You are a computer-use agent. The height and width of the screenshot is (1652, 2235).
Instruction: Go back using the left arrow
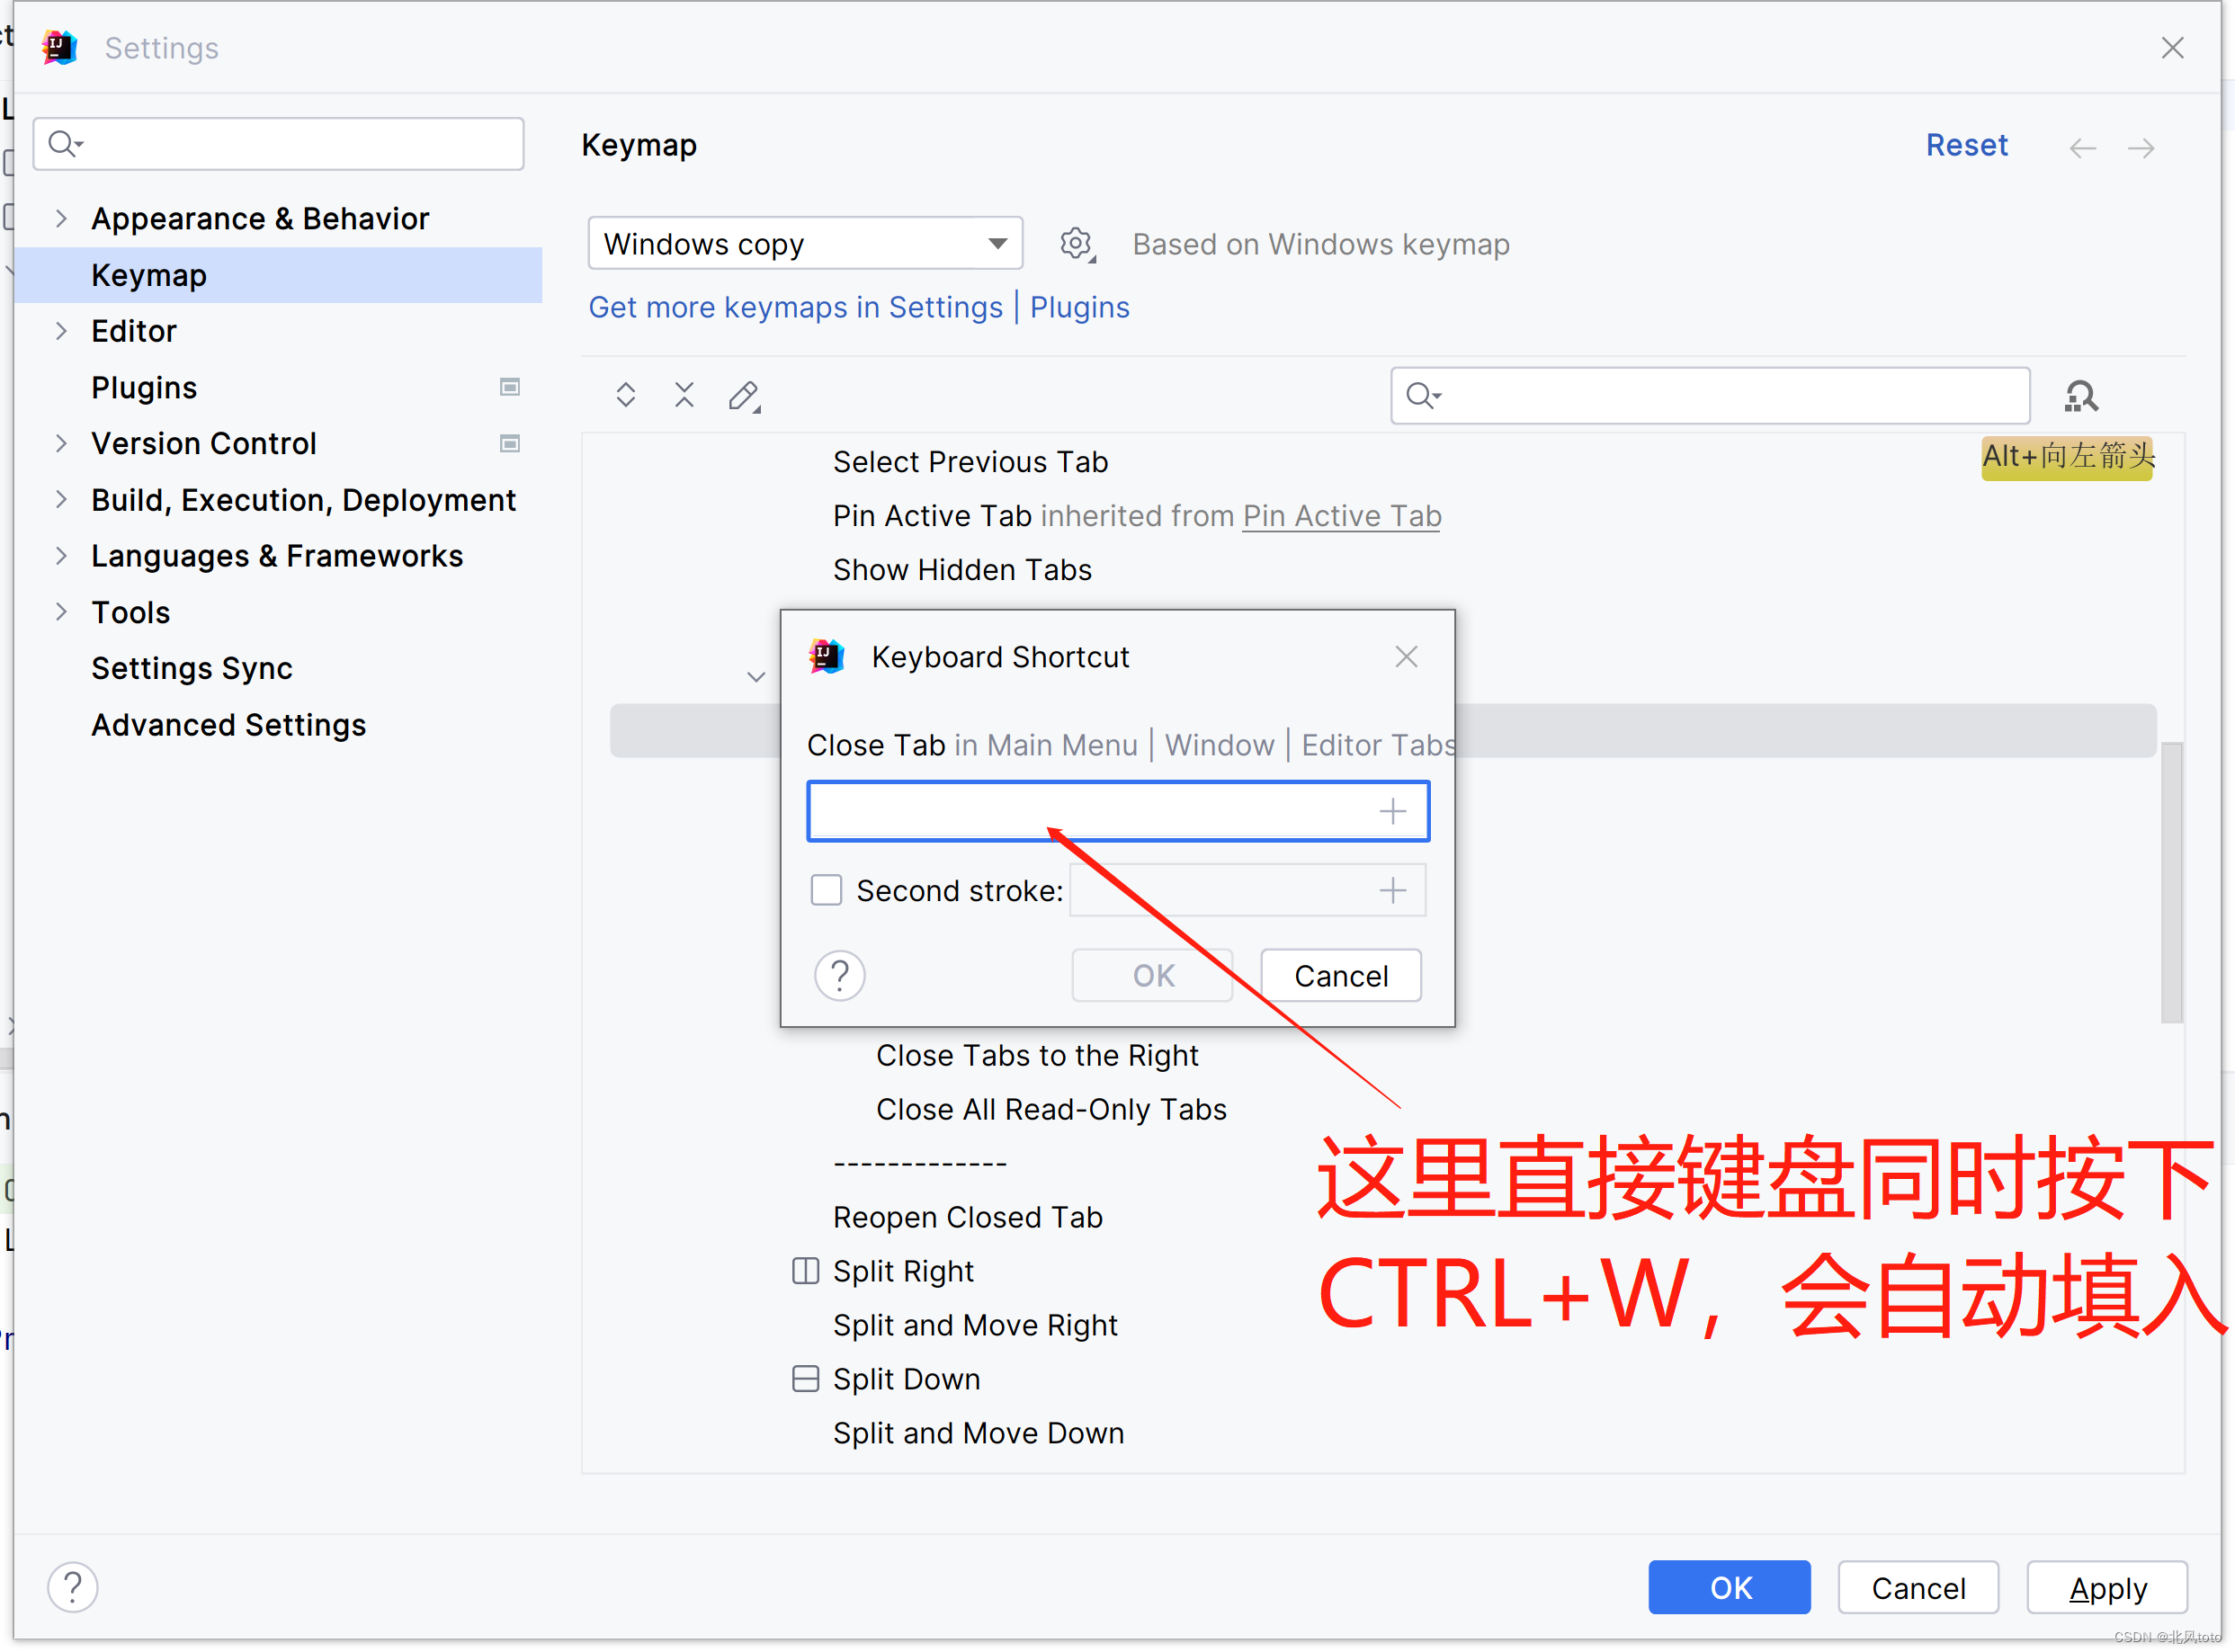tap(2083, 148)
